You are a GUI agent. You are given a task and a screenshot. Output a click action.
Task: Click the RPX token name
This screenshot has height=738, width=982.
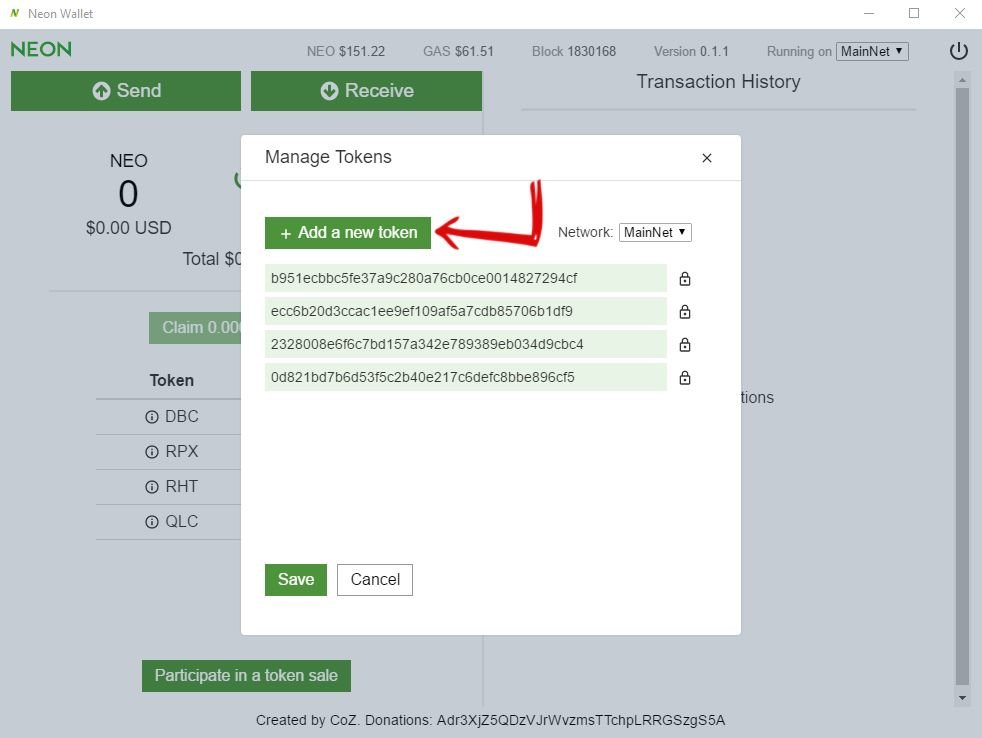click(x=182, y=452)
